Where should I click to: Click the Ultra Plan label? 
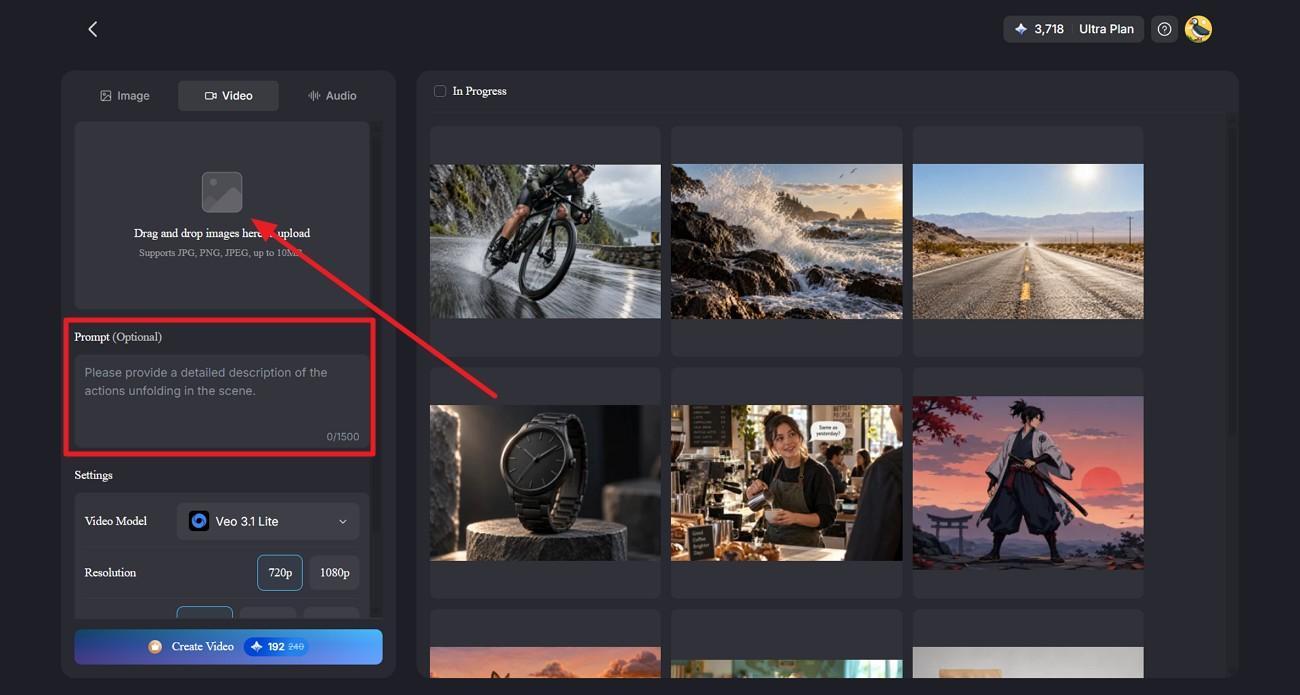tap(1106, 29)
